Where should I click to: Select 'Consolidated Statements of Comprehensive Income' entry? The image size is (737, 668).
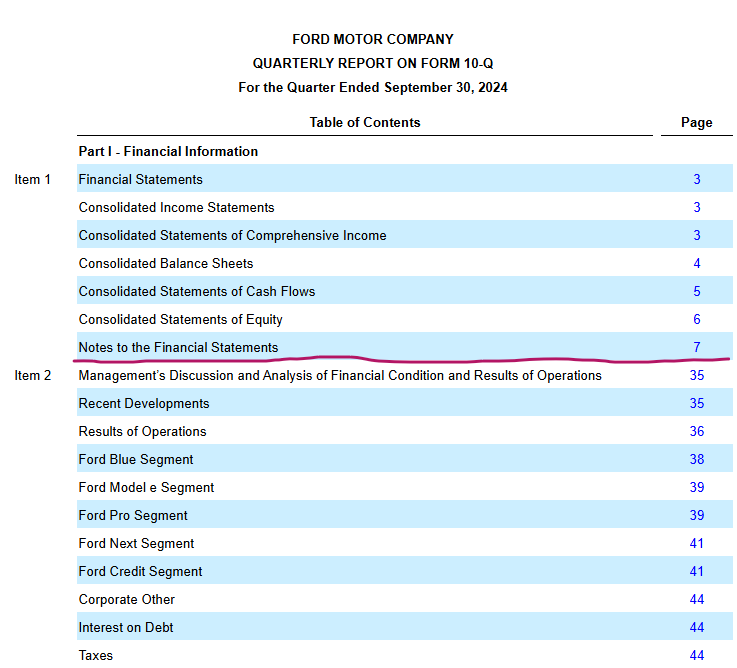tap(232, 235)
